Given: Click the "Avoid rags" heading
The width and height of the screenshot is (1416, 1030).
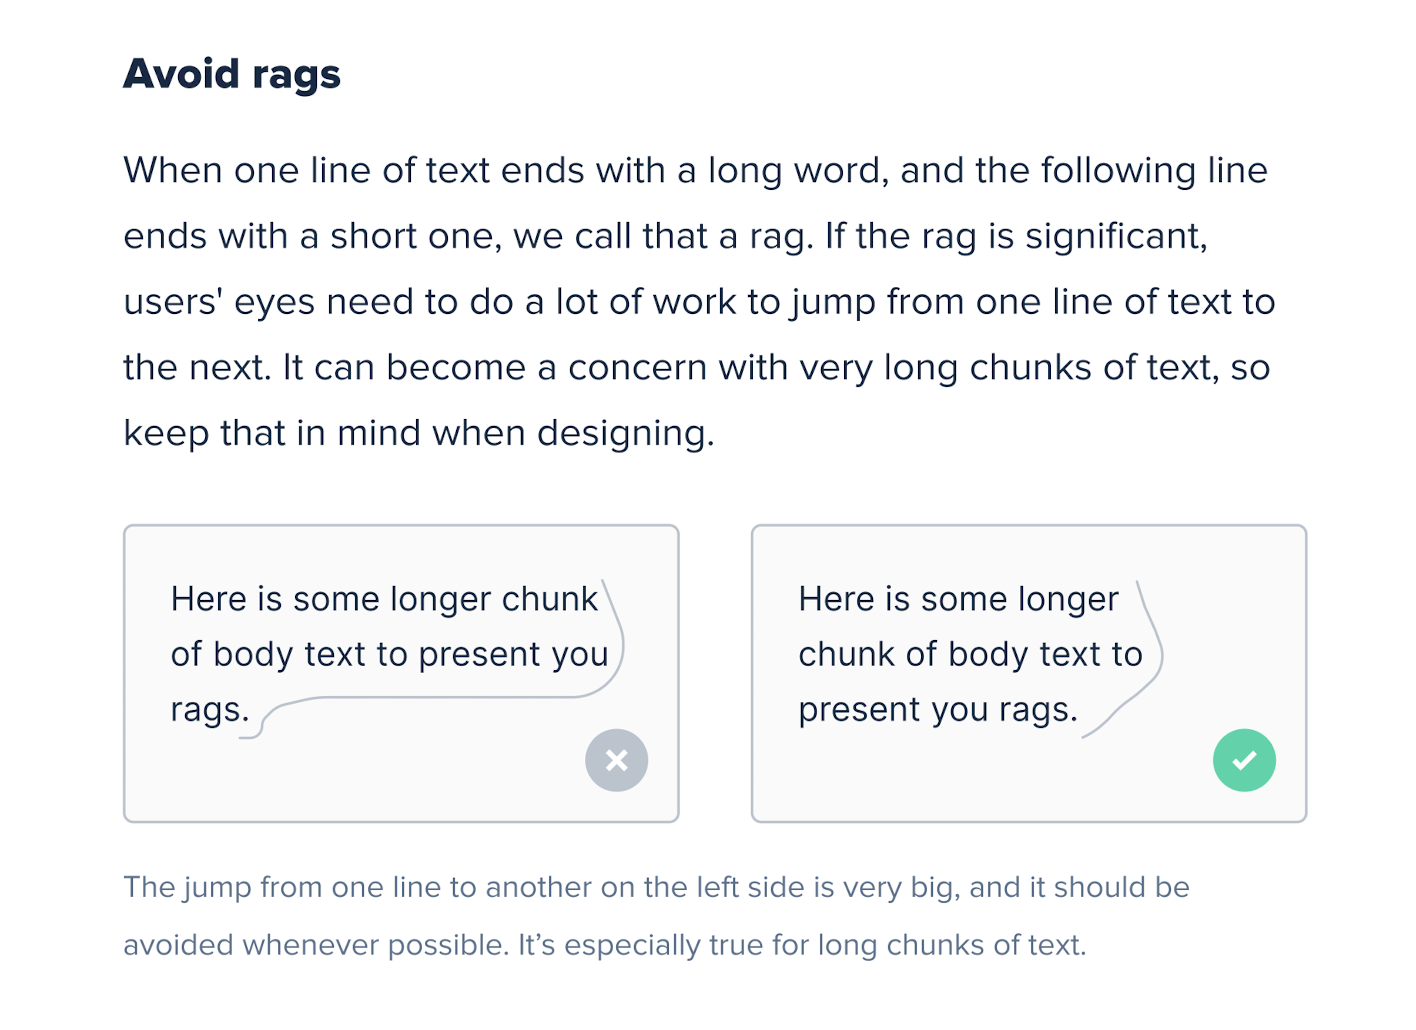Looking at the screenshot, I should (x=232, y=74).
